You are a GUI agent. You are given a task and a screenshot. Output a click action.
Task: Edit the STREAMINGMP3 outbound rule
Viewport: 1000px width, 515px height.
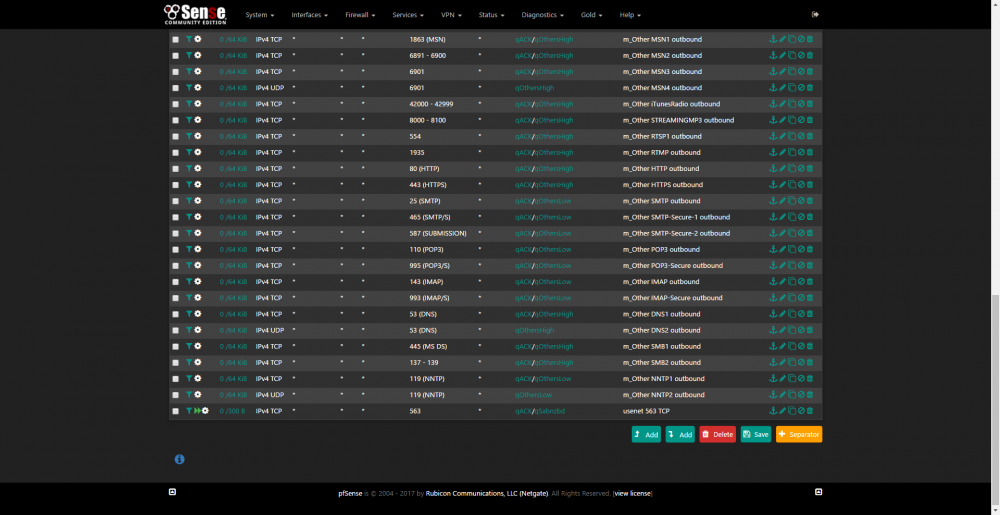tap(783, 120)
